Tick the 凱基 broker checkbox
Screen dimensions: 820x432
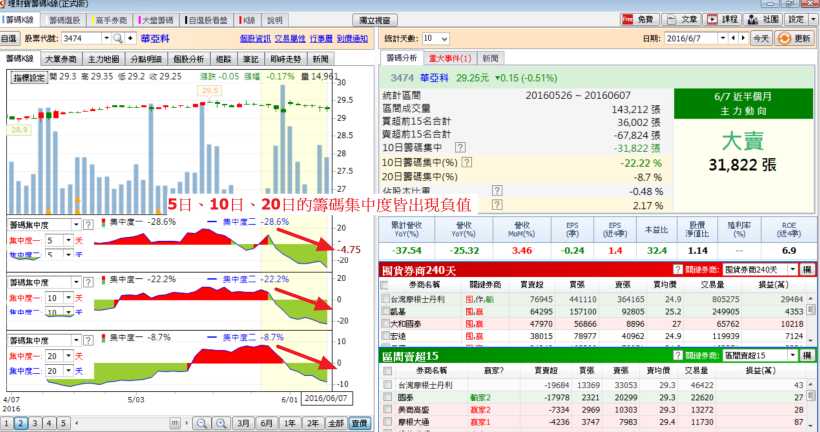[386, 311]
